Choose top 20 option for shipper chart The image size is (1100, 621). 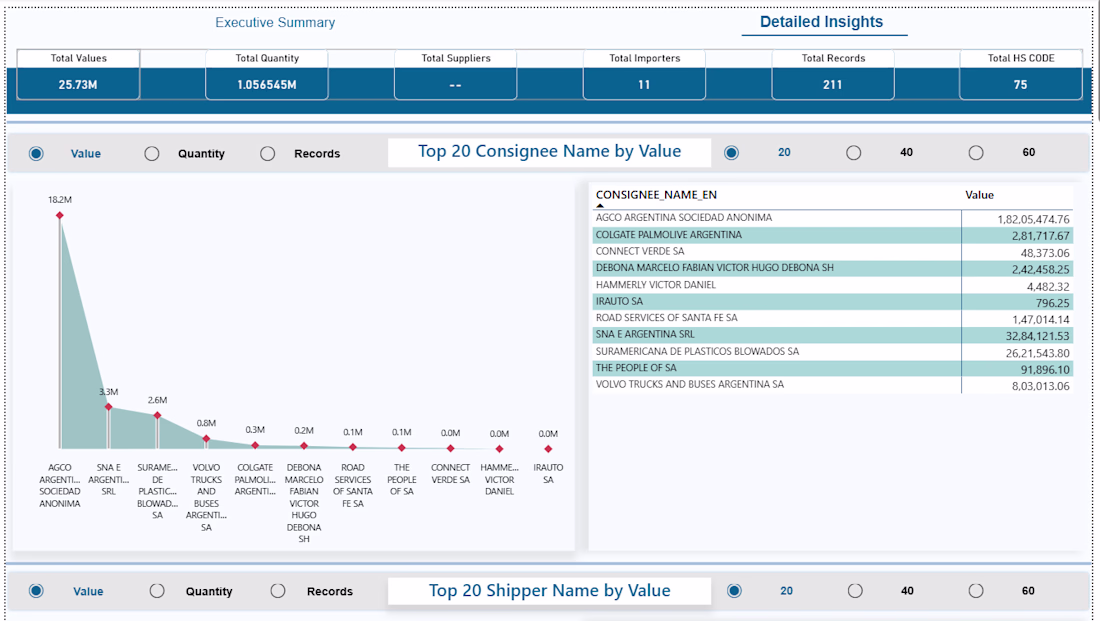735,591
